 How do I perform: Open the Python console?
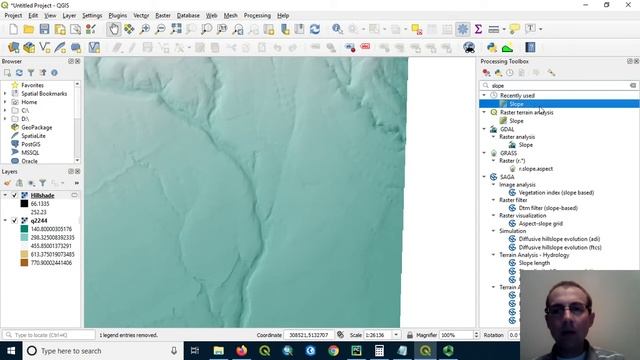point(492,48)
